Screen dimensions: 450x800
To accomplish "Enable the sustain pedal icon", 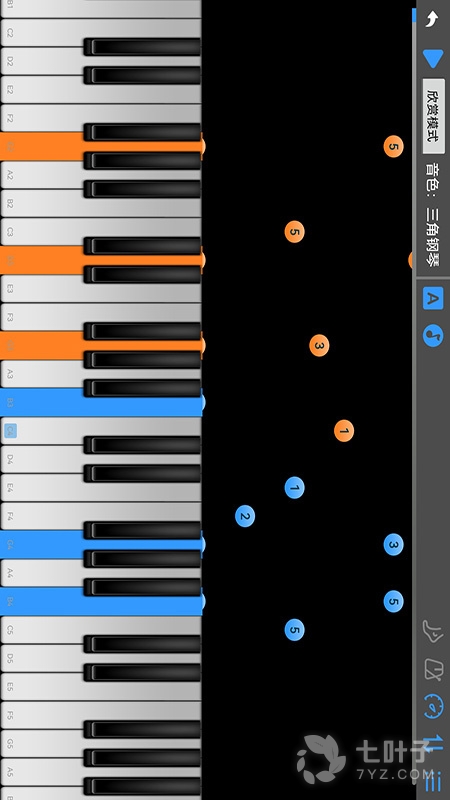I will 433,631.
